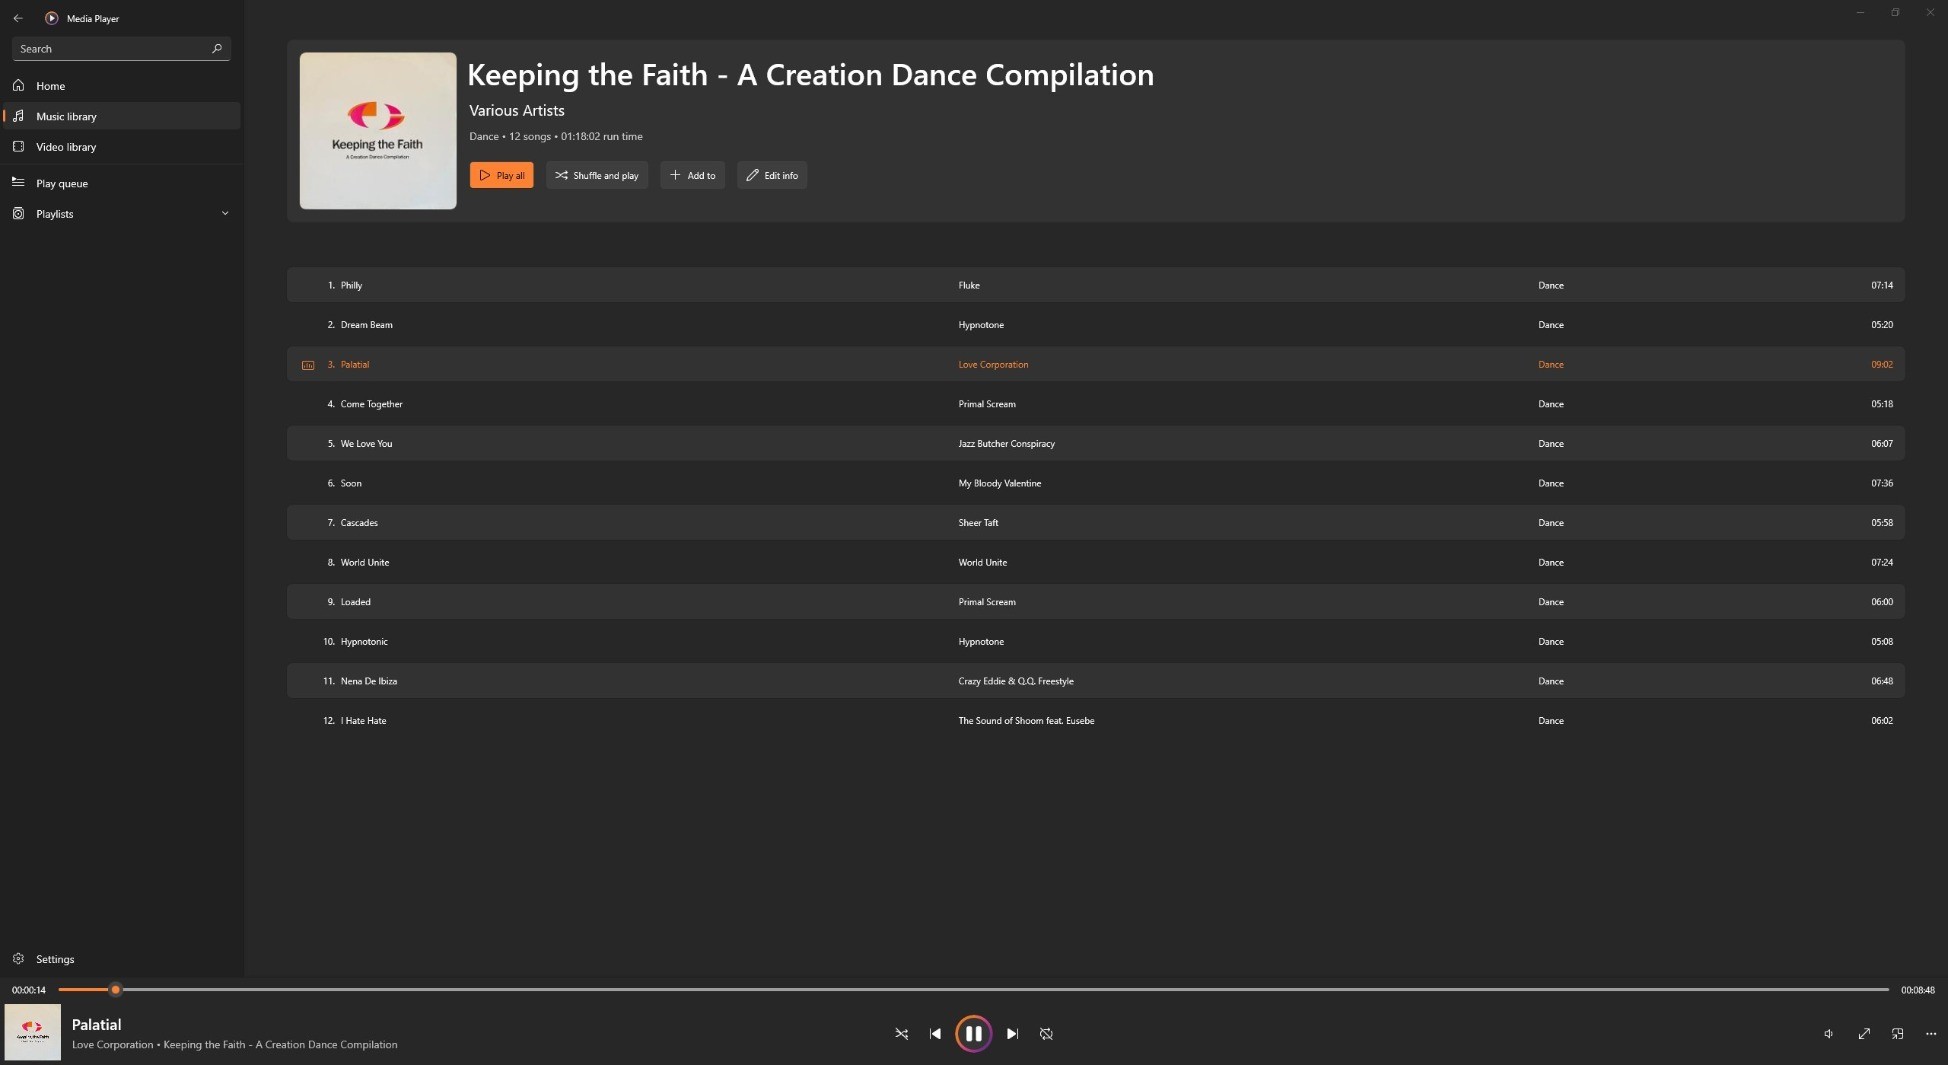Open the Add to dropdown
The image size is (1948, 1065).
pyautogui.click(x=692, y=175)
